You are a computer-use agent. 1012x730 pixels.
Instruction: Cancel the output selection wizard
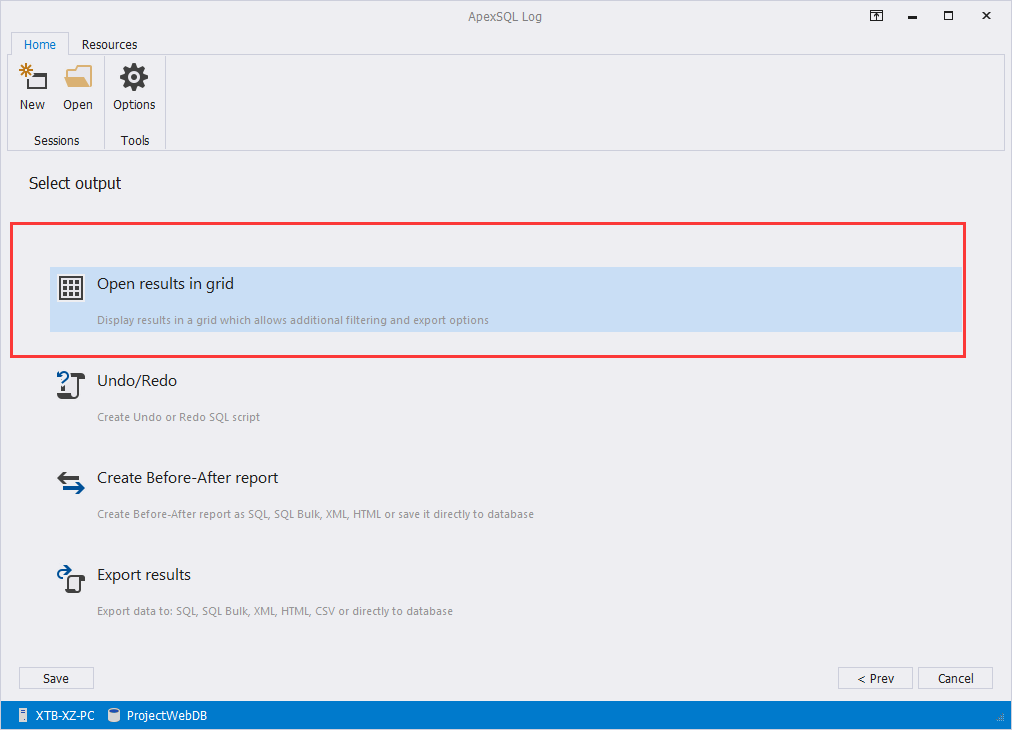[955, 678]
